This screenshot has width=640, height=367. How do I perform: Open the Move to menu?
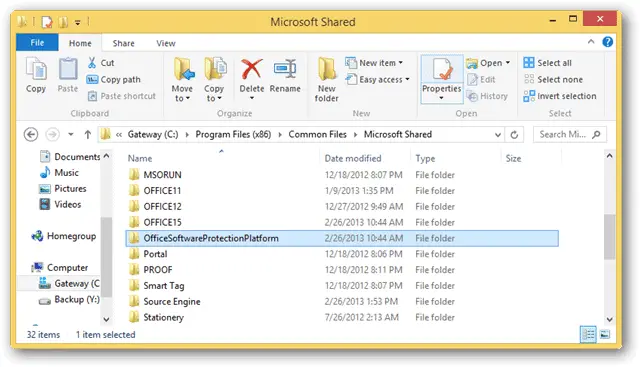[182, 80]
